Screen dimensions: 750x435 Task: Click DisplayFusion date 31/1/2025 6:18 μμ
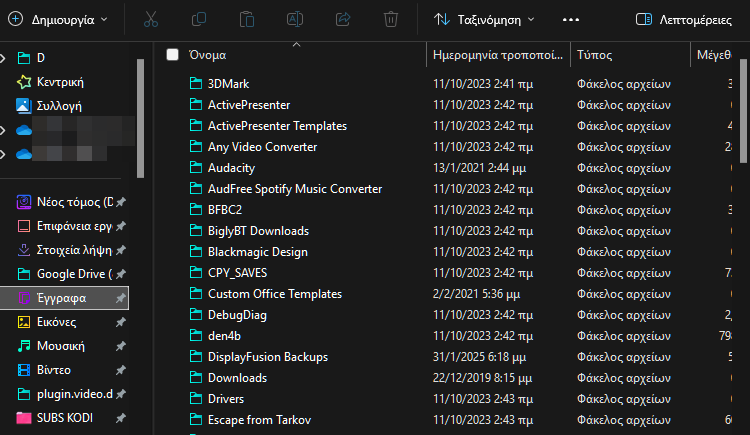tap(479, 357)
